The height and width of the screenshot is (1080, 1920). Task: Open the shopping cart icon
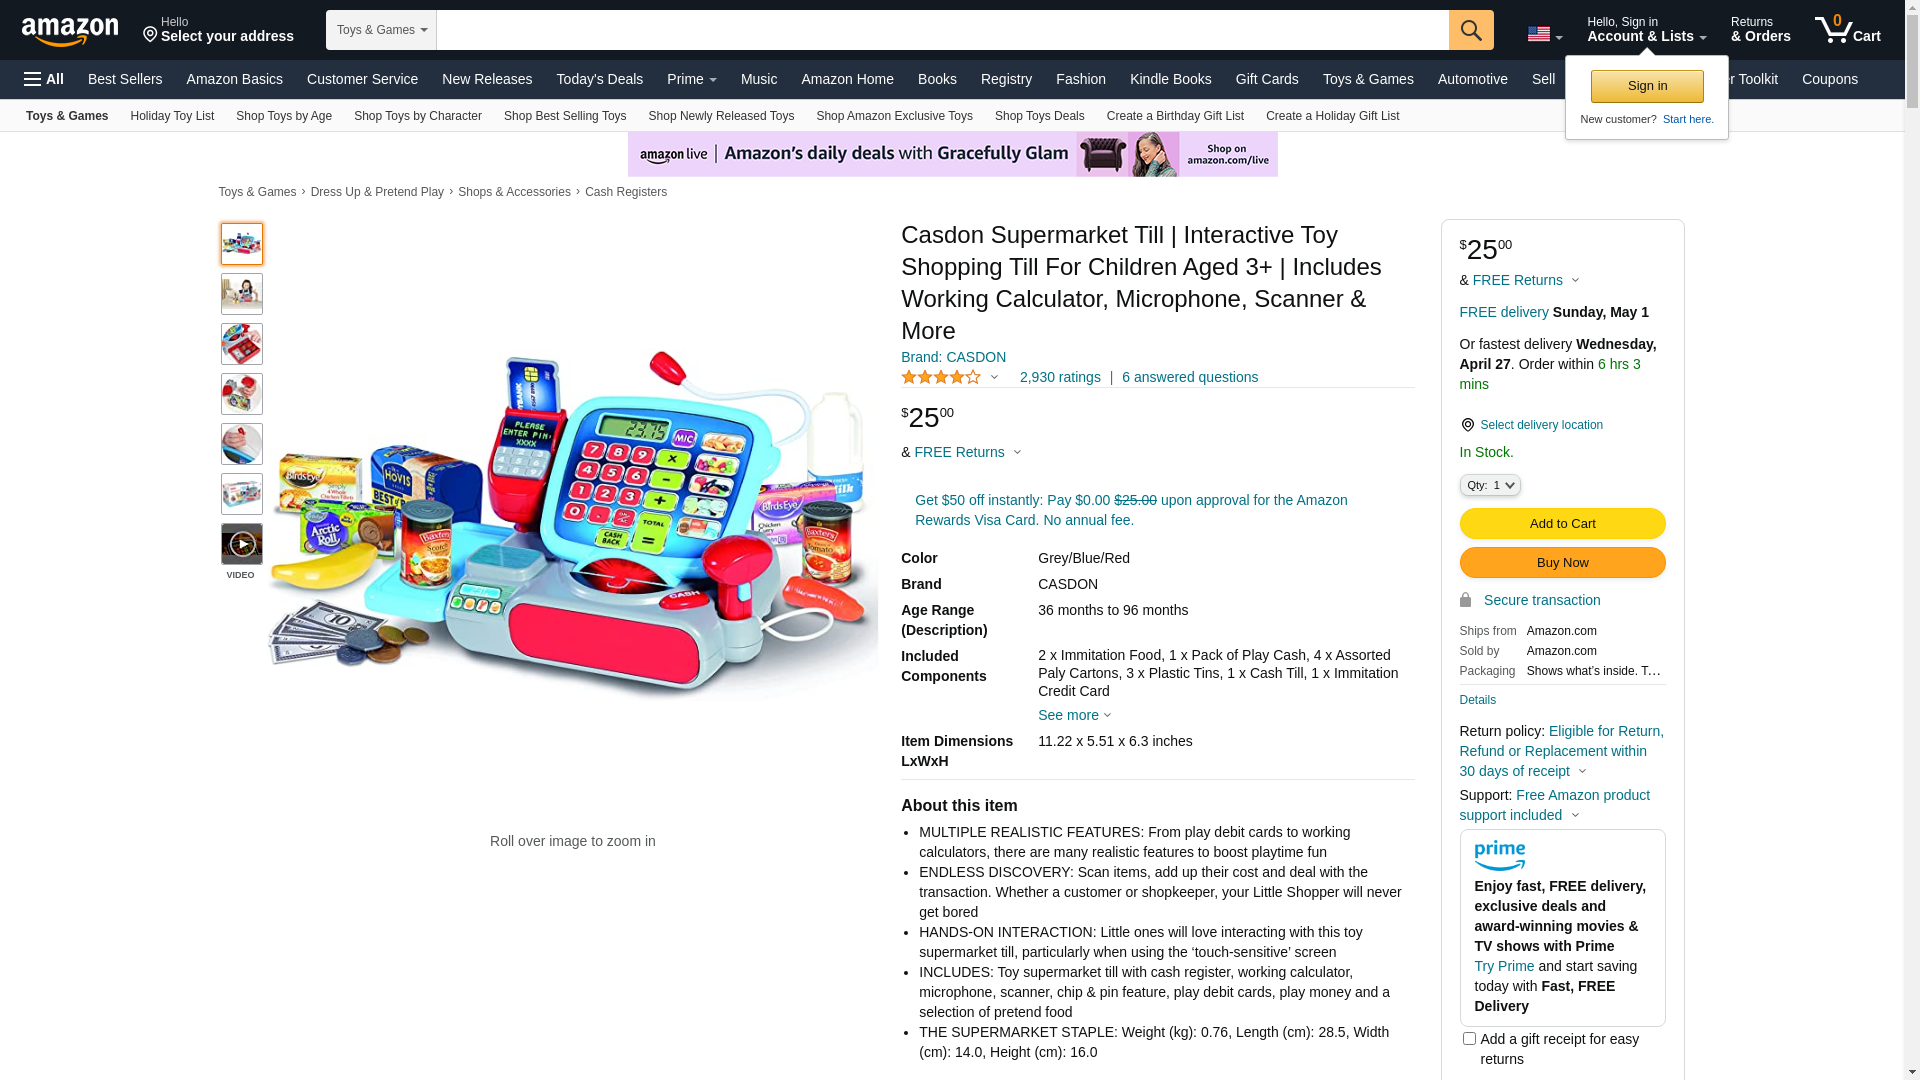tap(1848, 29)
